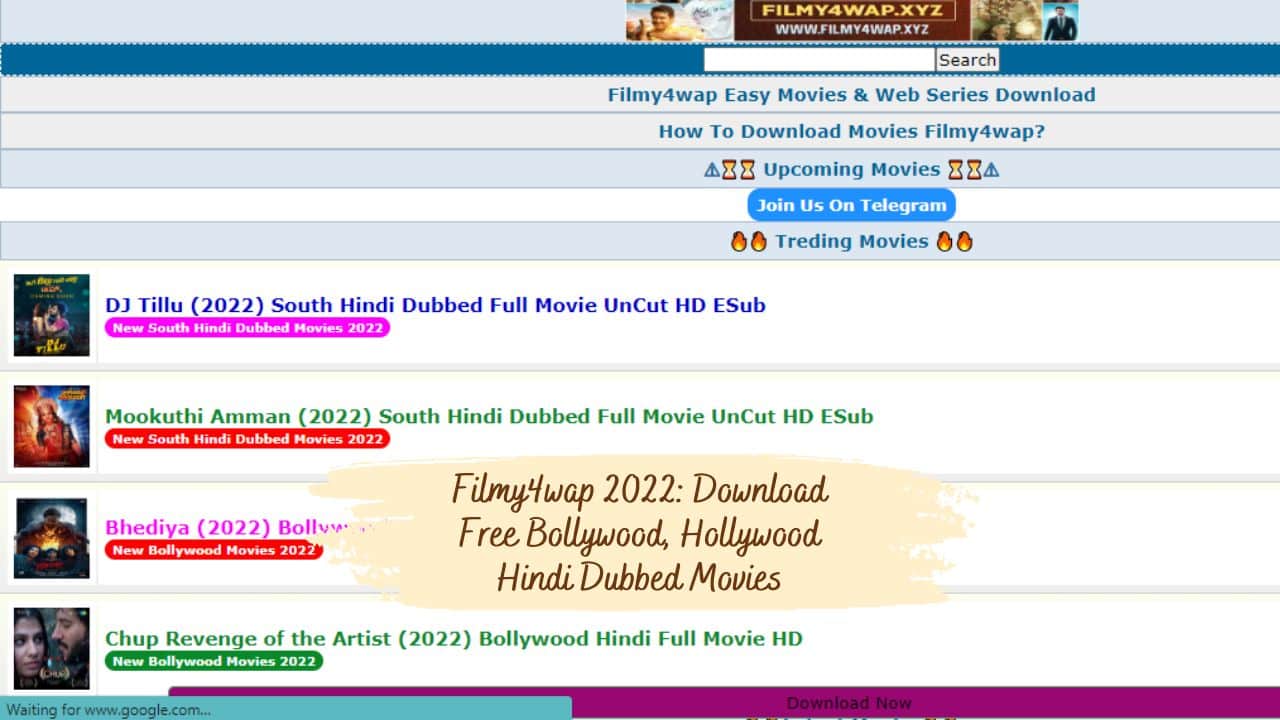
Task: Click Join Us On Telegram button
Action: 851,205
